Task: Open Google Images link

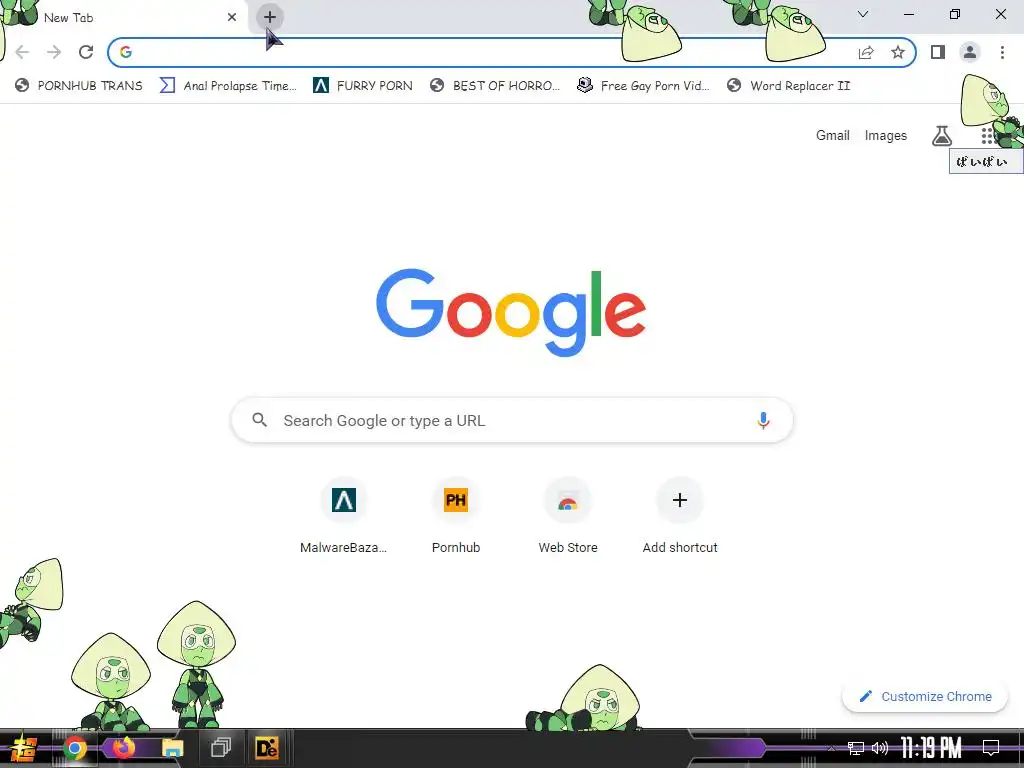Action: click(886, 135)
